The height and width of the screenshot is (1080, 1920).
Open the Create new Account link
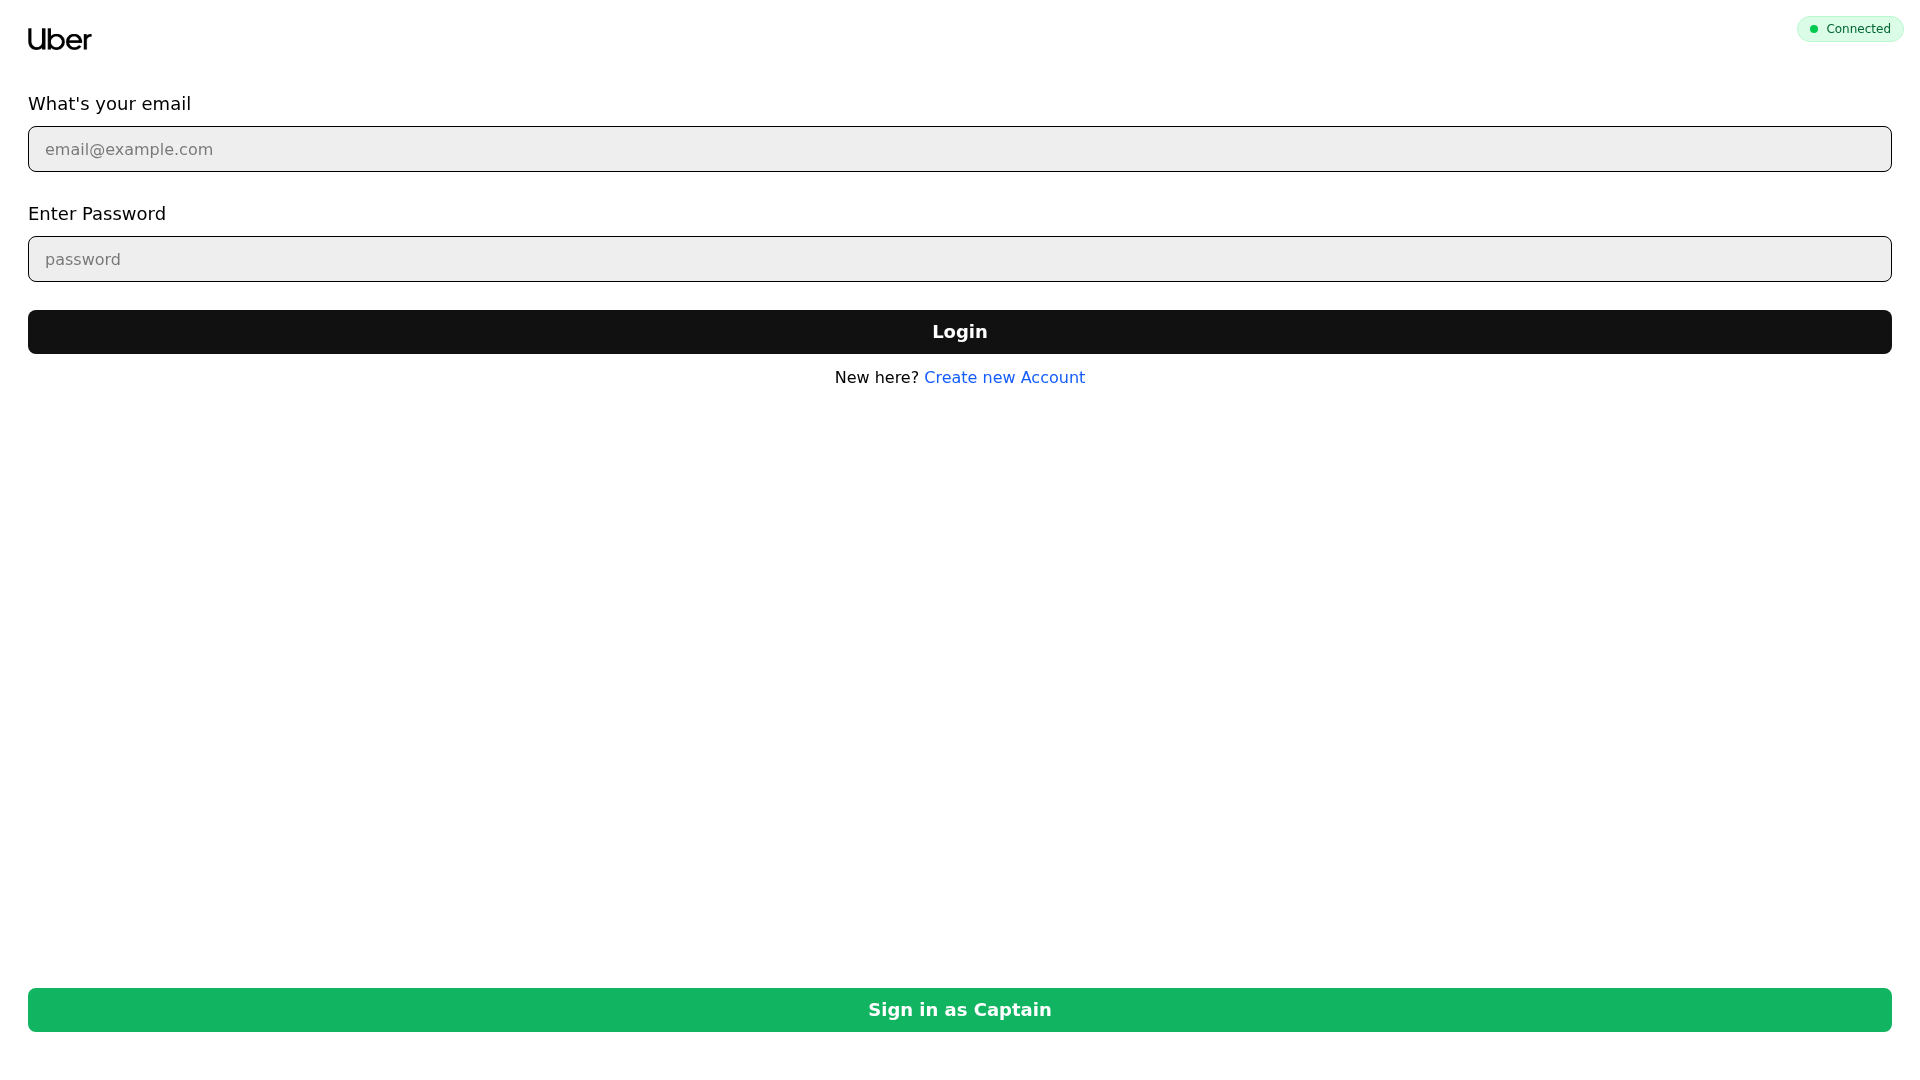point(1004,378)
